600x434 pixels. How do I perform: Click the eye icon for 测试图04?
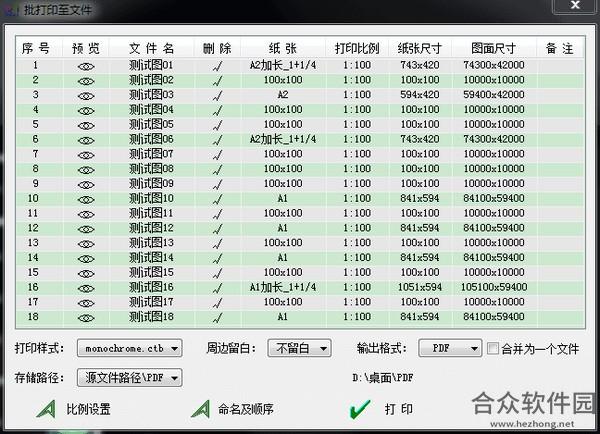(86, 111)
